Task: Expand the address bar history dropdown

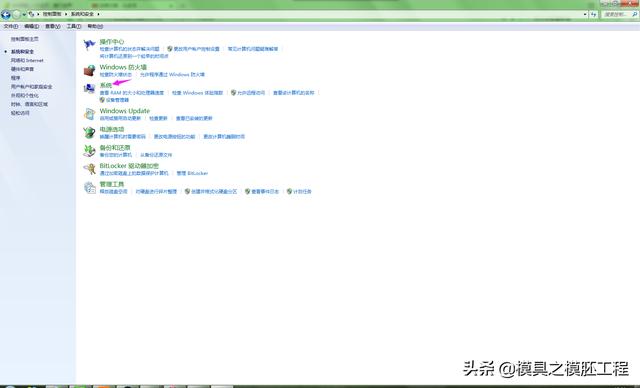Action: 585,14
